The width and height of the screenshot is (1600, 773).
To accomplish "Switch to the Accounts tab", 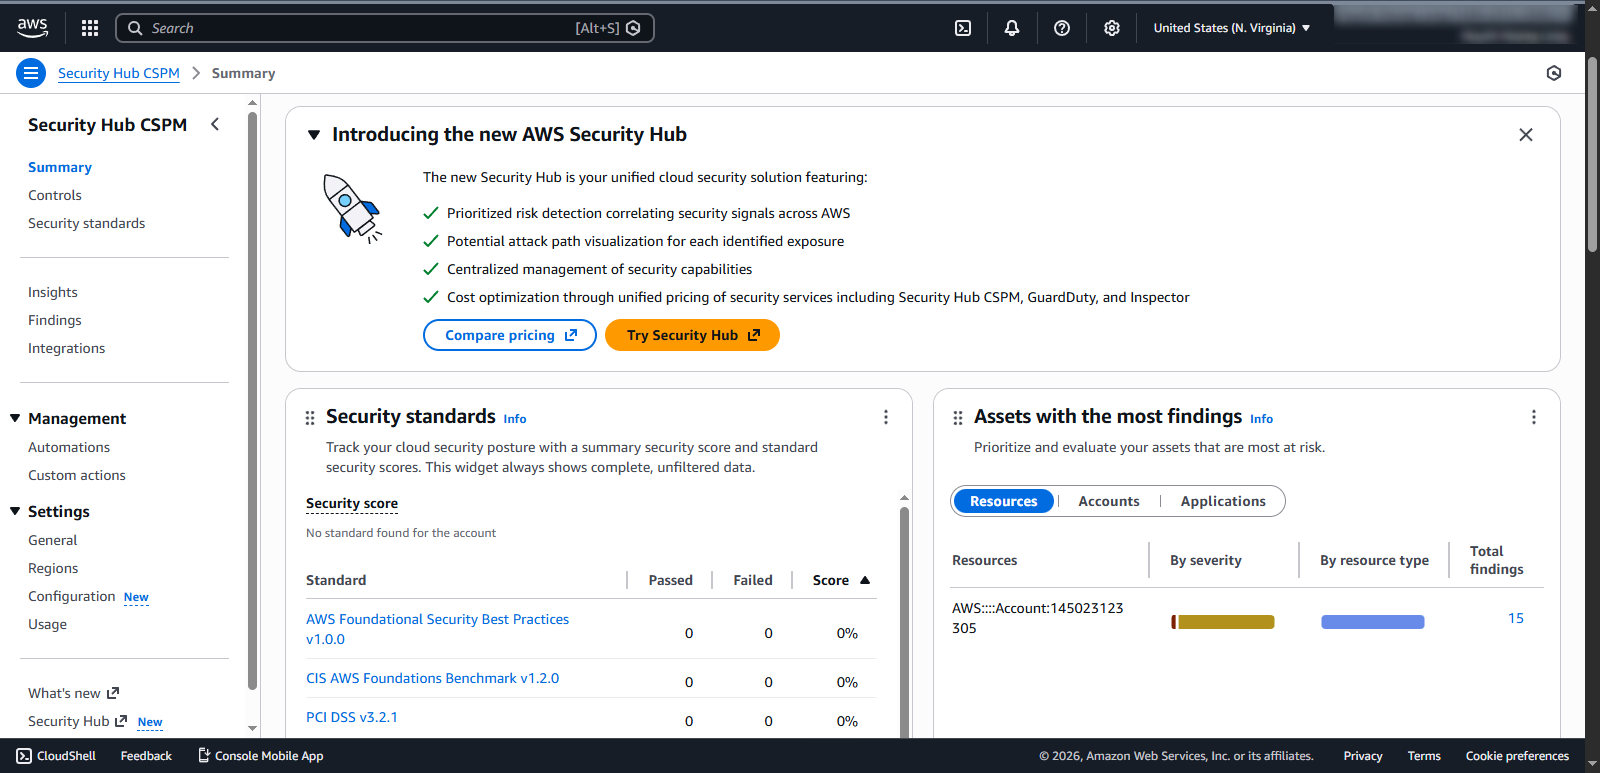I will [x=1109, y=501].
